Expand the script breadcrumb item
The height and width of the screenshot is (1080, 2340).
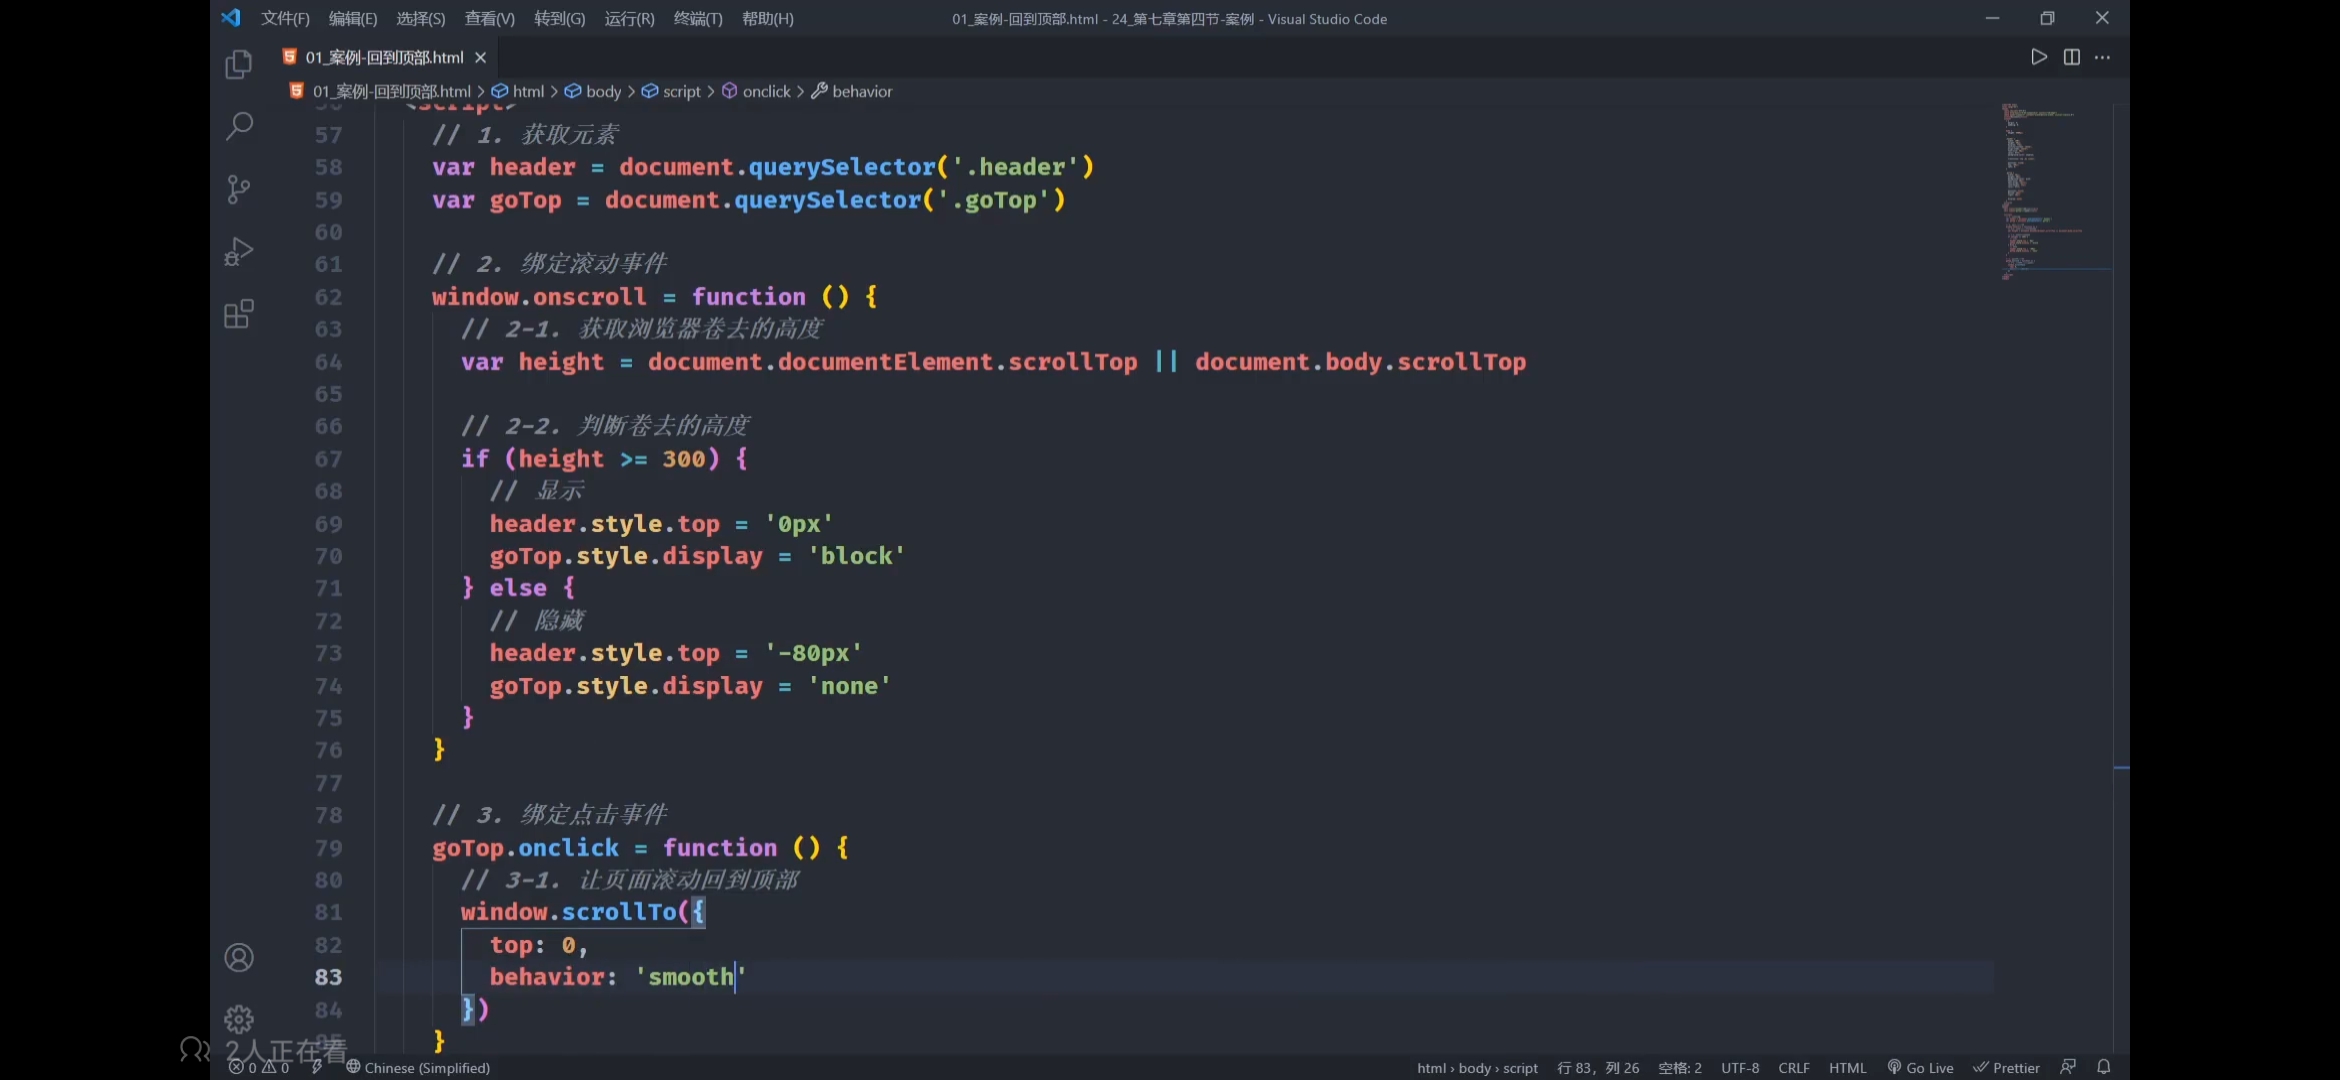681,91
